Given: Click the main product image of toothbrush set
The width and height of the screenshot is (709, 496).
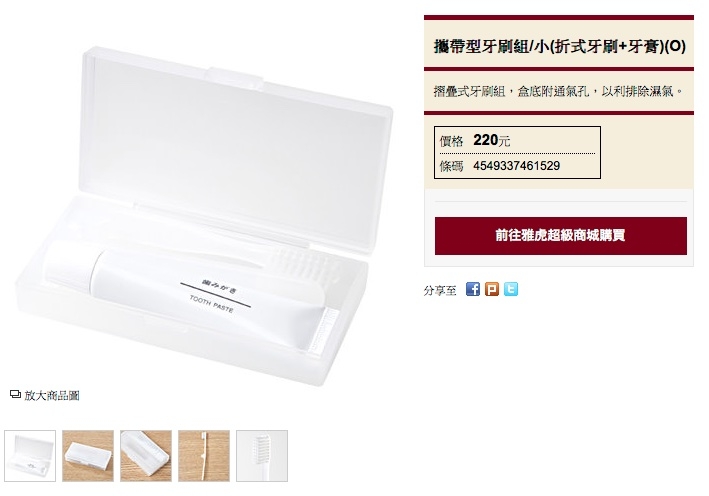Looking at the screenshot, I should pos(203,216).
